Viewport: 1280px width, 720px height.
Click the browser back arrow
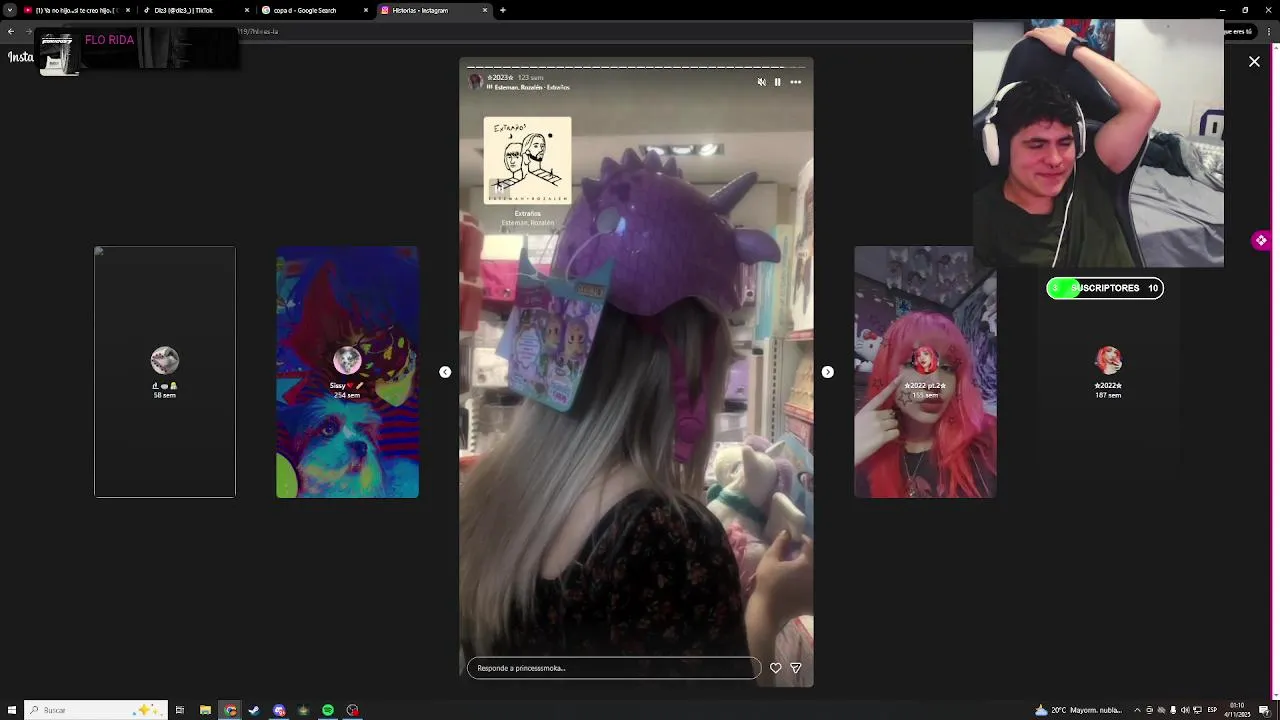(x=11, y=31)
